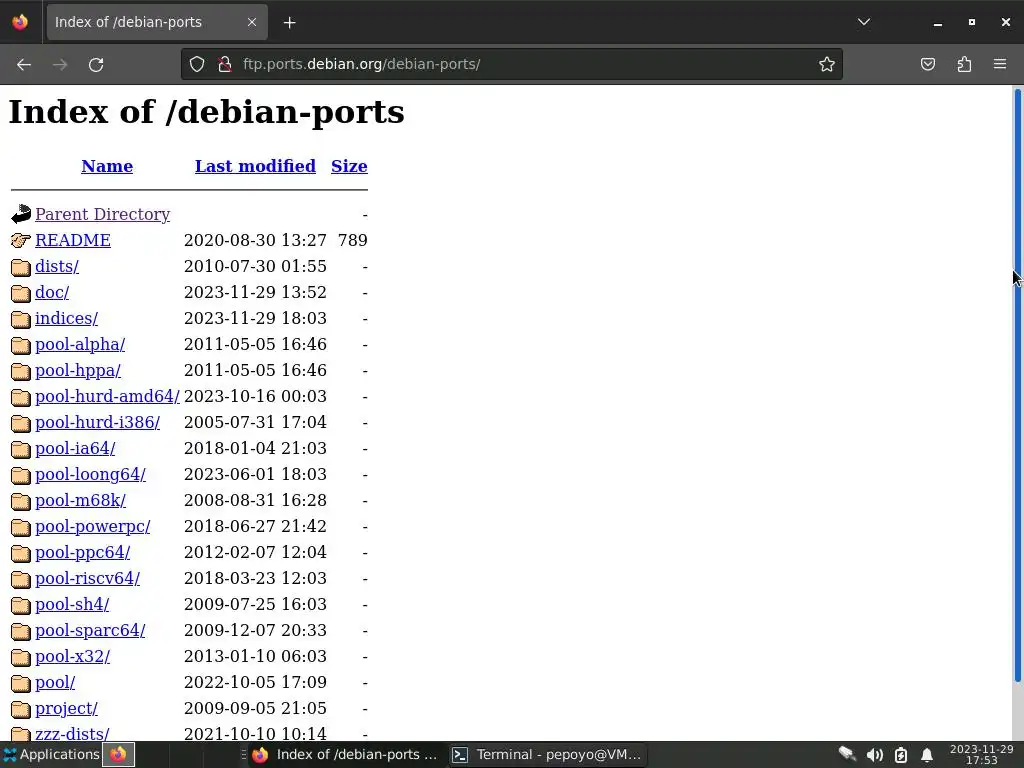The height and width of the screenshot is (768, 1024).
Task: Open the pool-x32/ directory link
Action: click(x=72, y=656)
